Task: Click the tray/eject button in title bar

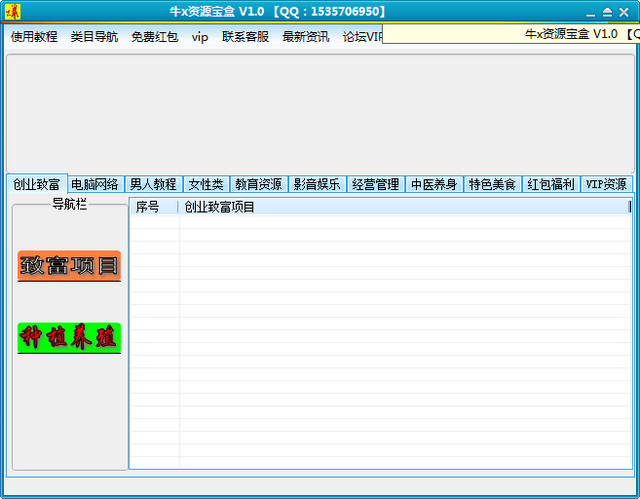Action: [607, 13]
